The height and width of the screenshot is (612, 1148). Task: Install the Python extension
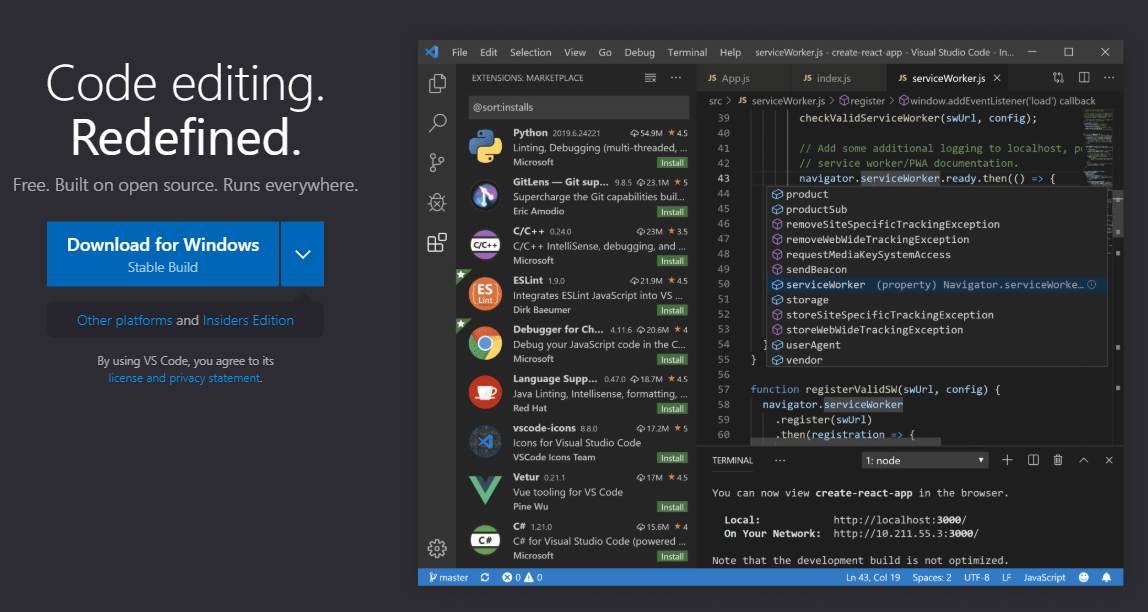click(x=672, y=162)
